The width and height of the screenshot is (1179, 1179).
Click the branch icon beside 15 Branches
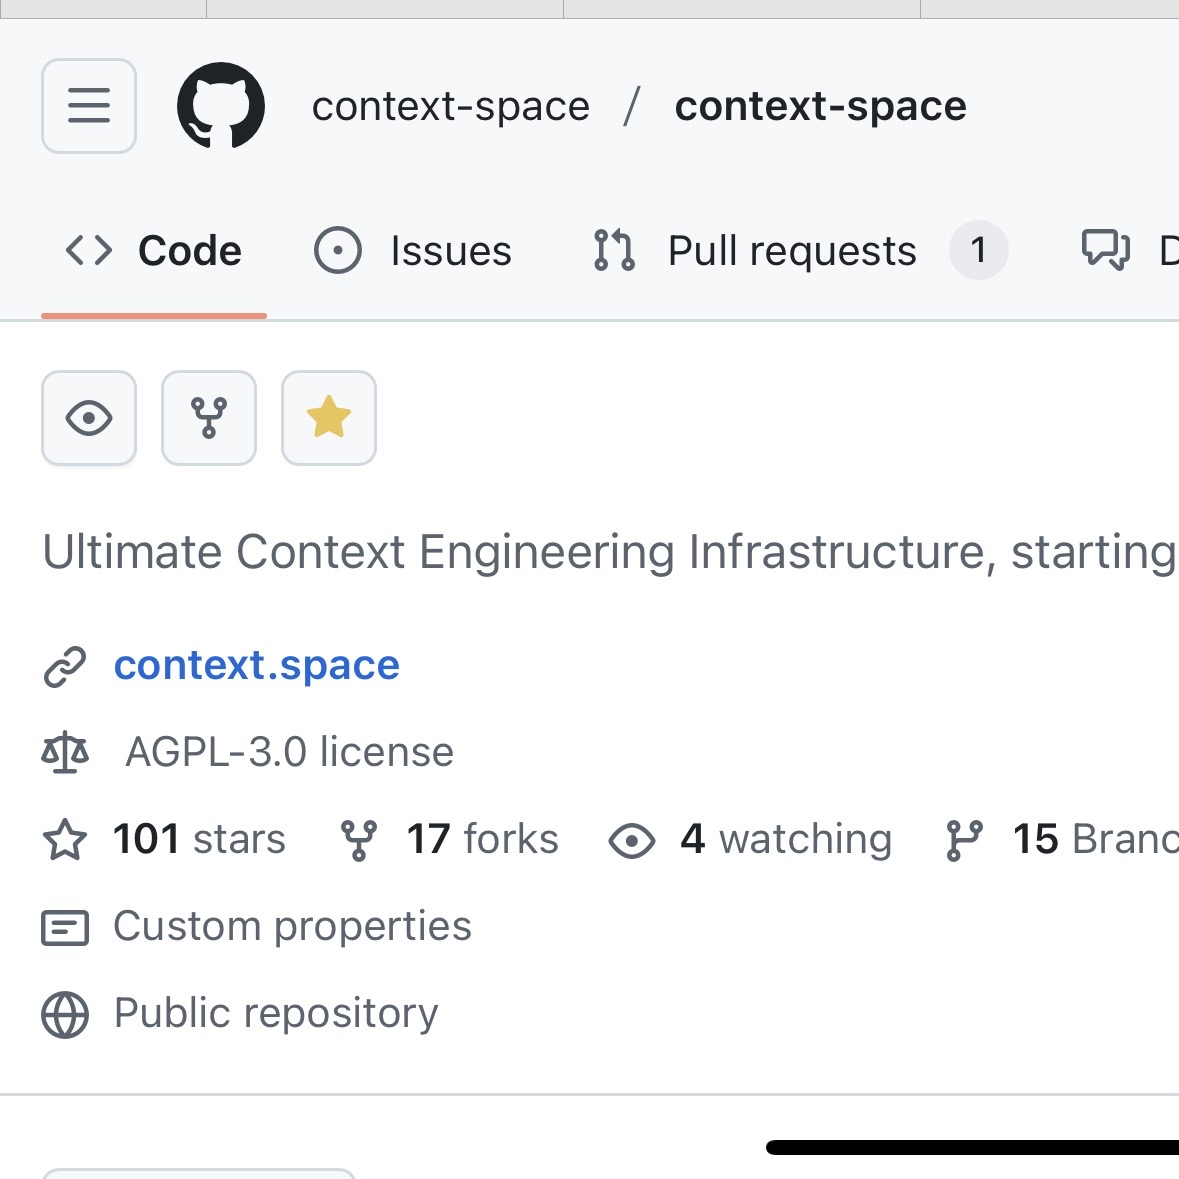pos(964,840)
